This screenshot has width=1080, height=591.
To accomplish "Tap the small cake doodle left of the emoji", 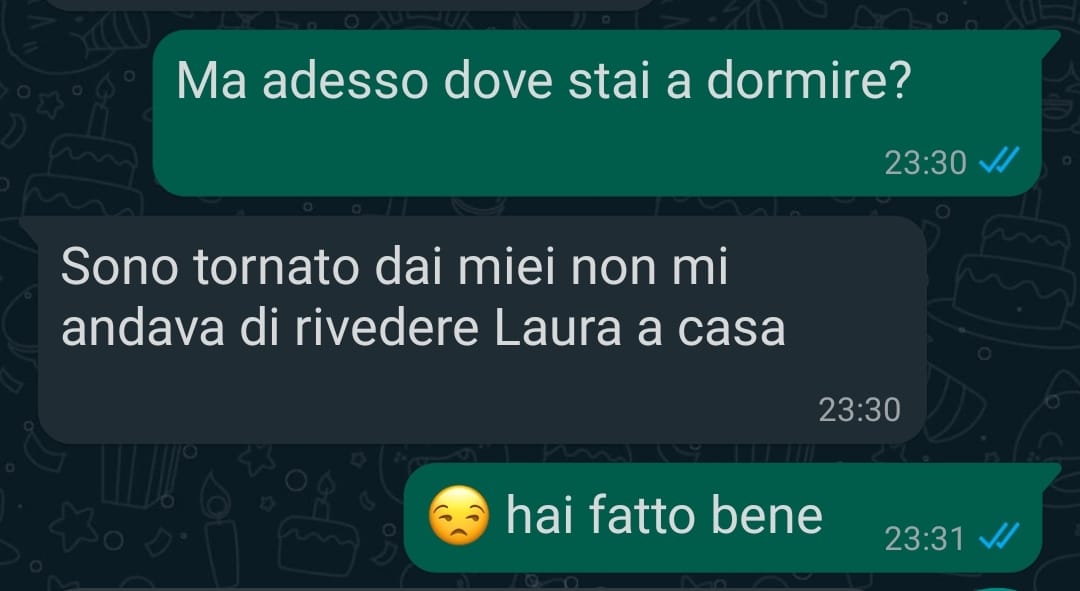I will pos(319,530).
